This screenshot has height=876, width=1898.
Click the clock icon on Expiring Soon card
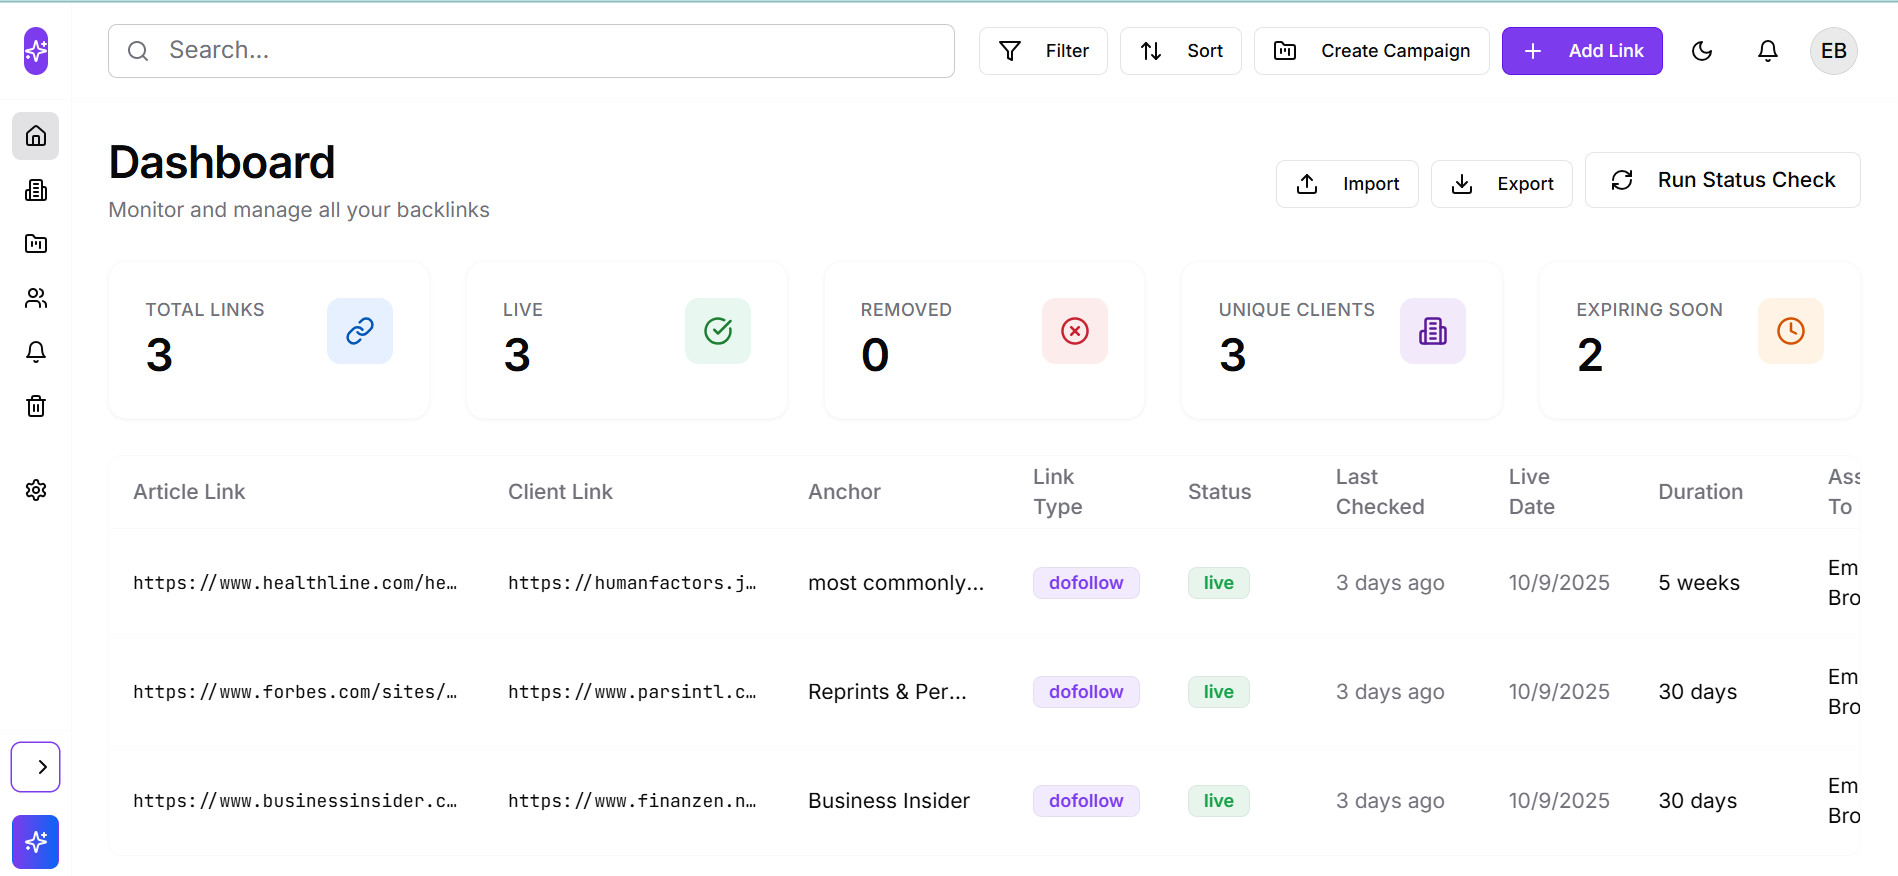pyautogui.click(x=1791, y=331)
